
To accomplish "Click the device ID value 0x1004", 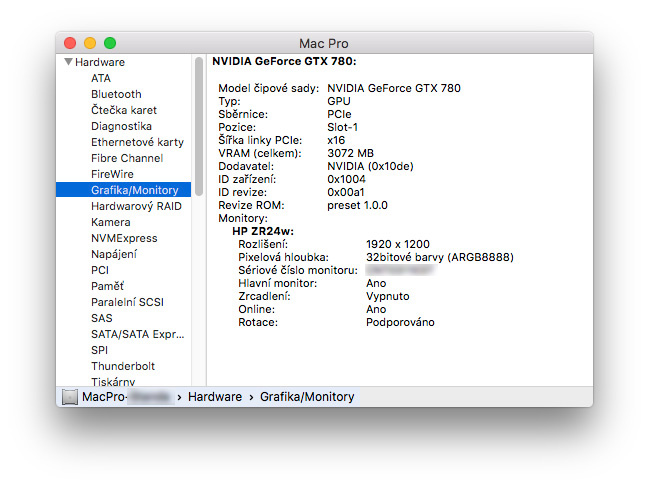I will [x=346, y=179].
